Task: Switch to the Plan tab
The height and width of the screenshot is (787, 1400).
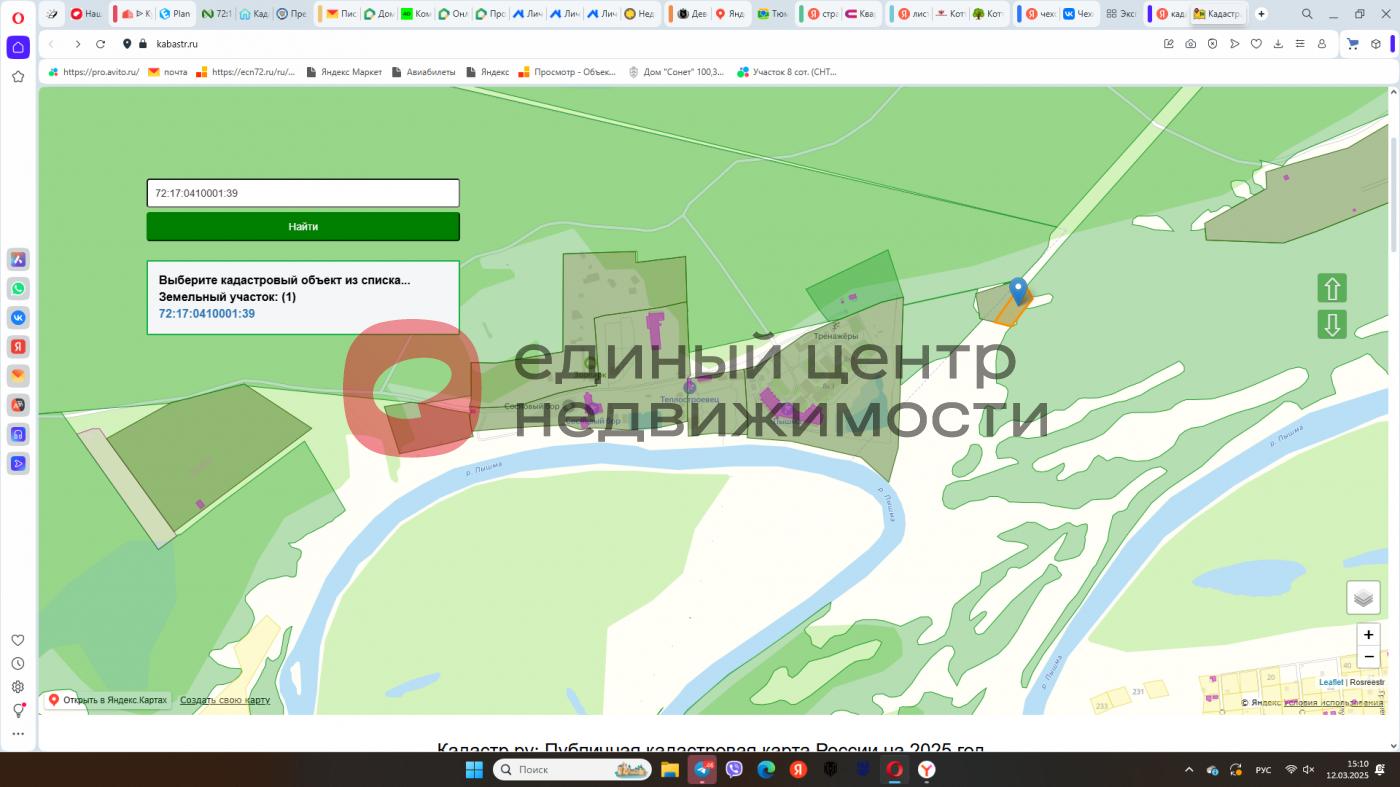Action: (174, 14)
